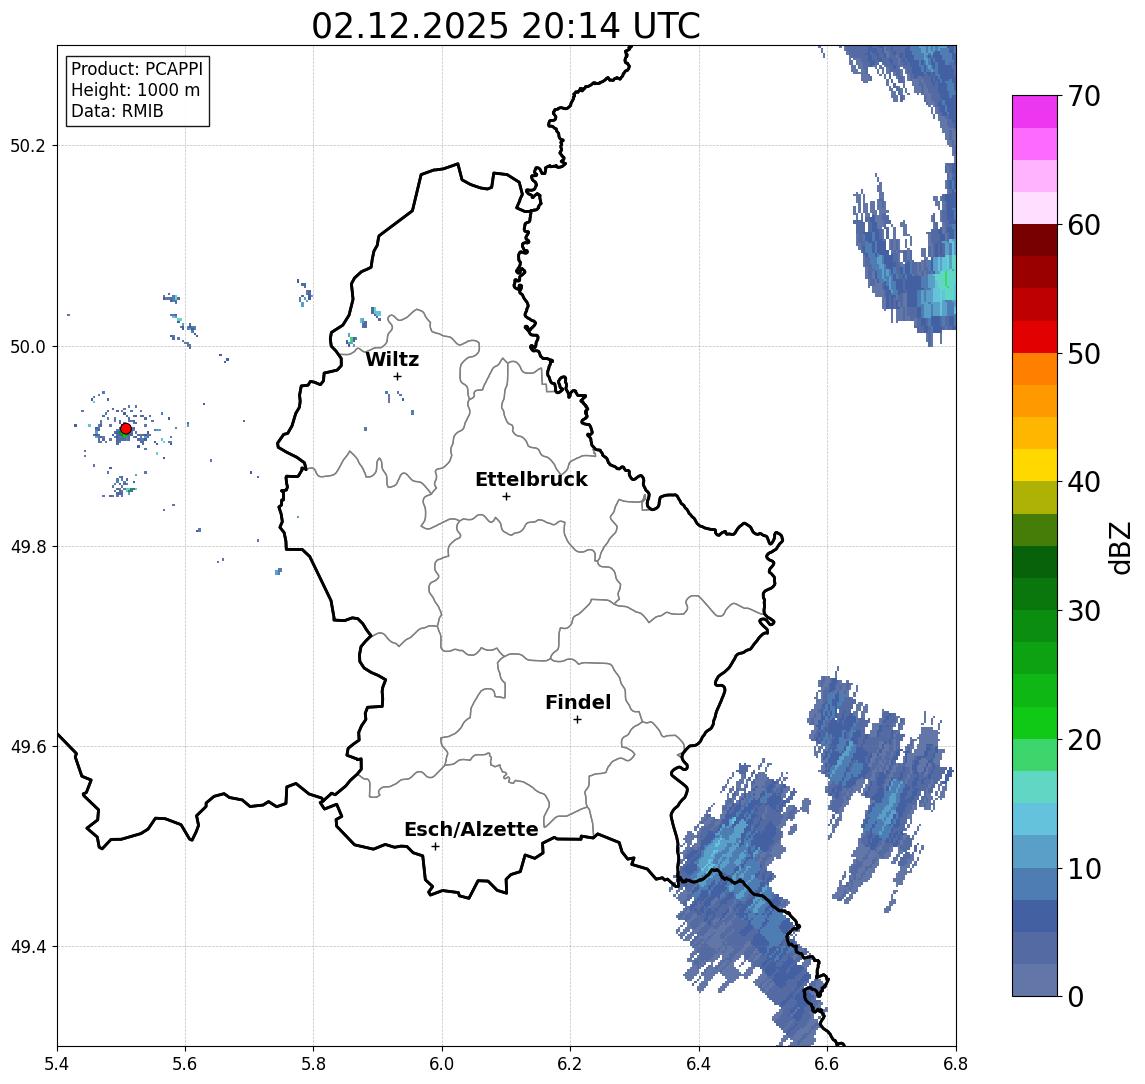Pick the bright green swatch above 20
The height and width of the screenshot is (1084, 1145).
point(1035,722)
